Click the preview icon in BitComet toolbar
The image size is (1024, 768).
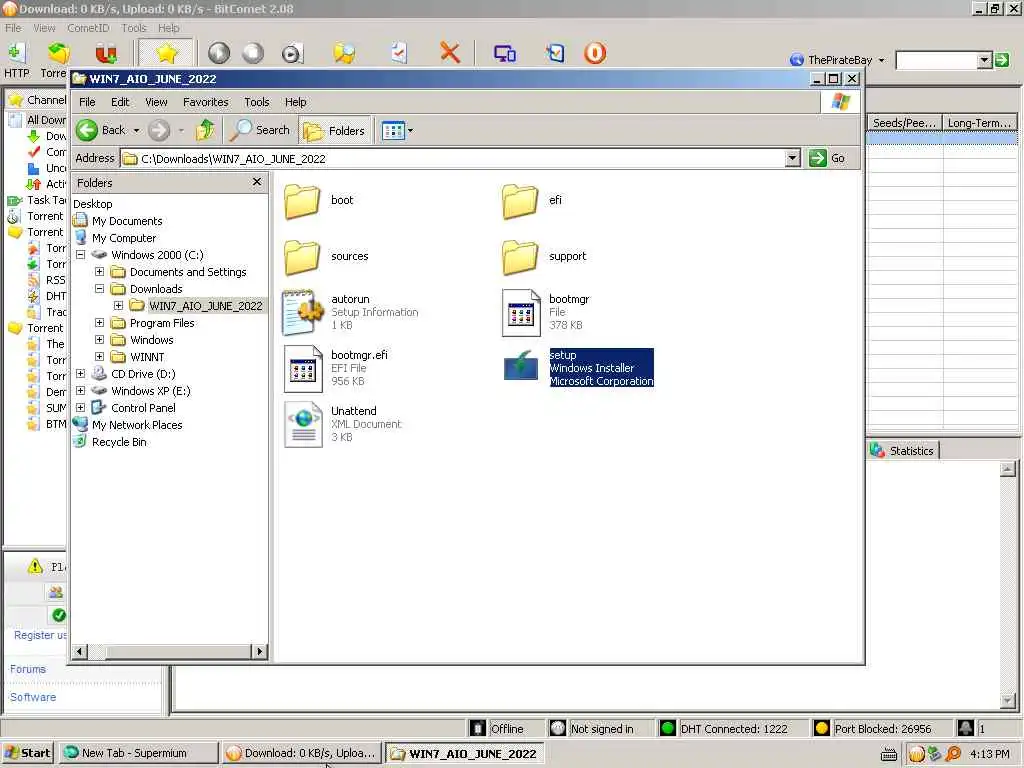[292, 54]
